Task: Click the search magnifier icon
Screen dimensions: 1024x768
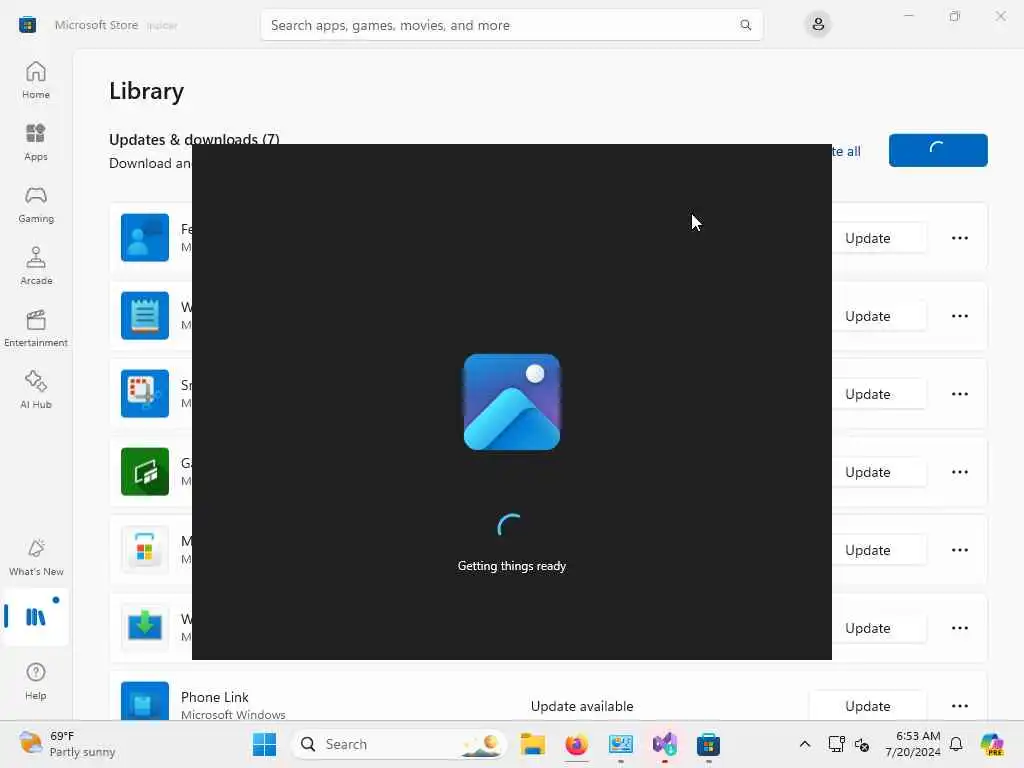Action: tap(745, 25)
